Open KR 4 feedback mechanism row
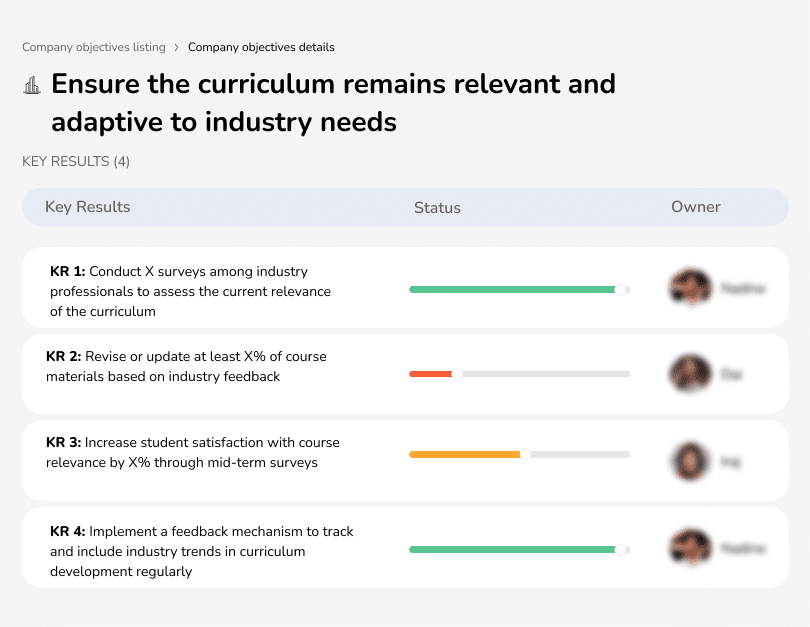 (201, 551)
